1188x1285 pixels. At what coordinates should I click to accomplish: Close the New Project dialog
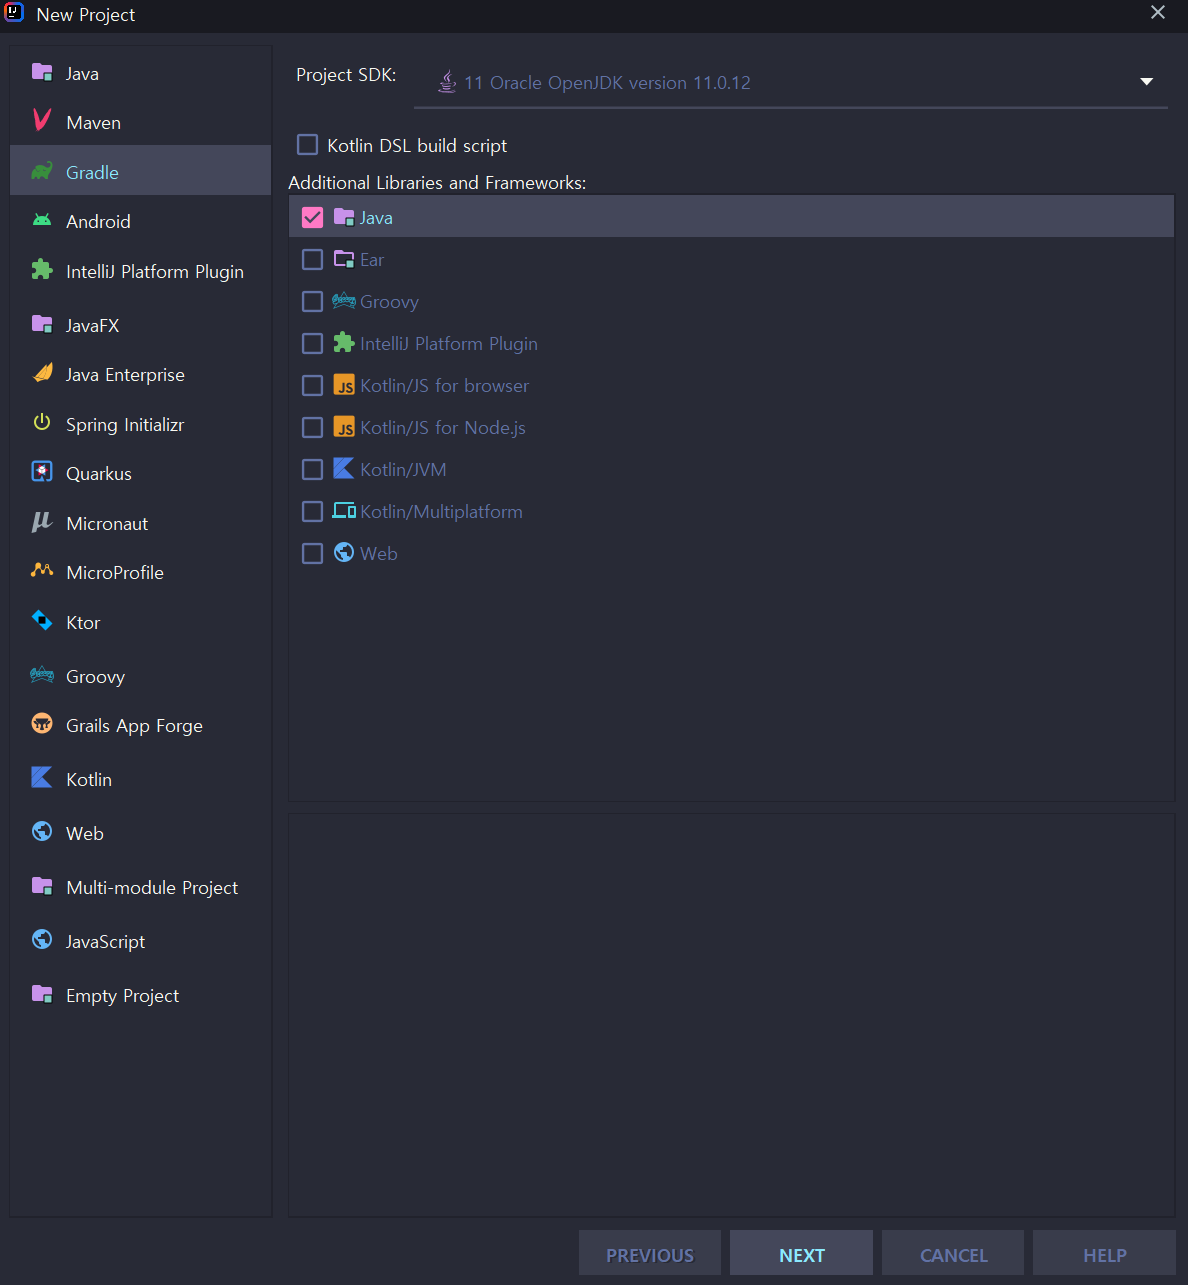pyautogui.click(x=1158, y=12)
